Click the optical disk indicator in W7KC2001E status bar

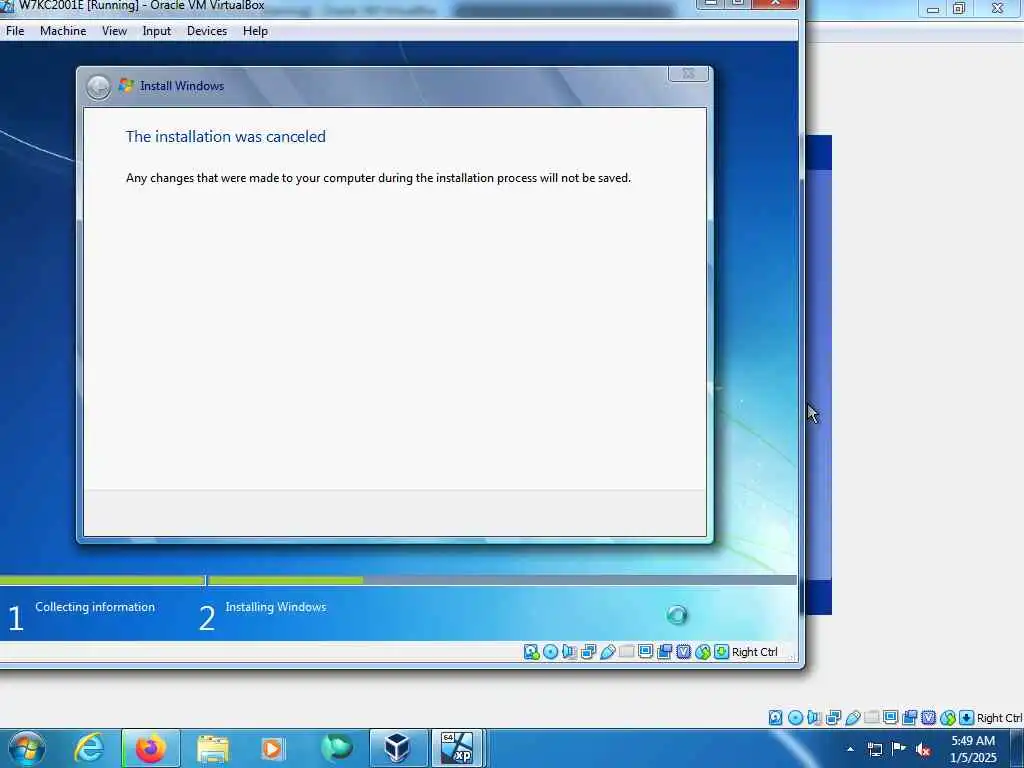[x=551, y=652]
